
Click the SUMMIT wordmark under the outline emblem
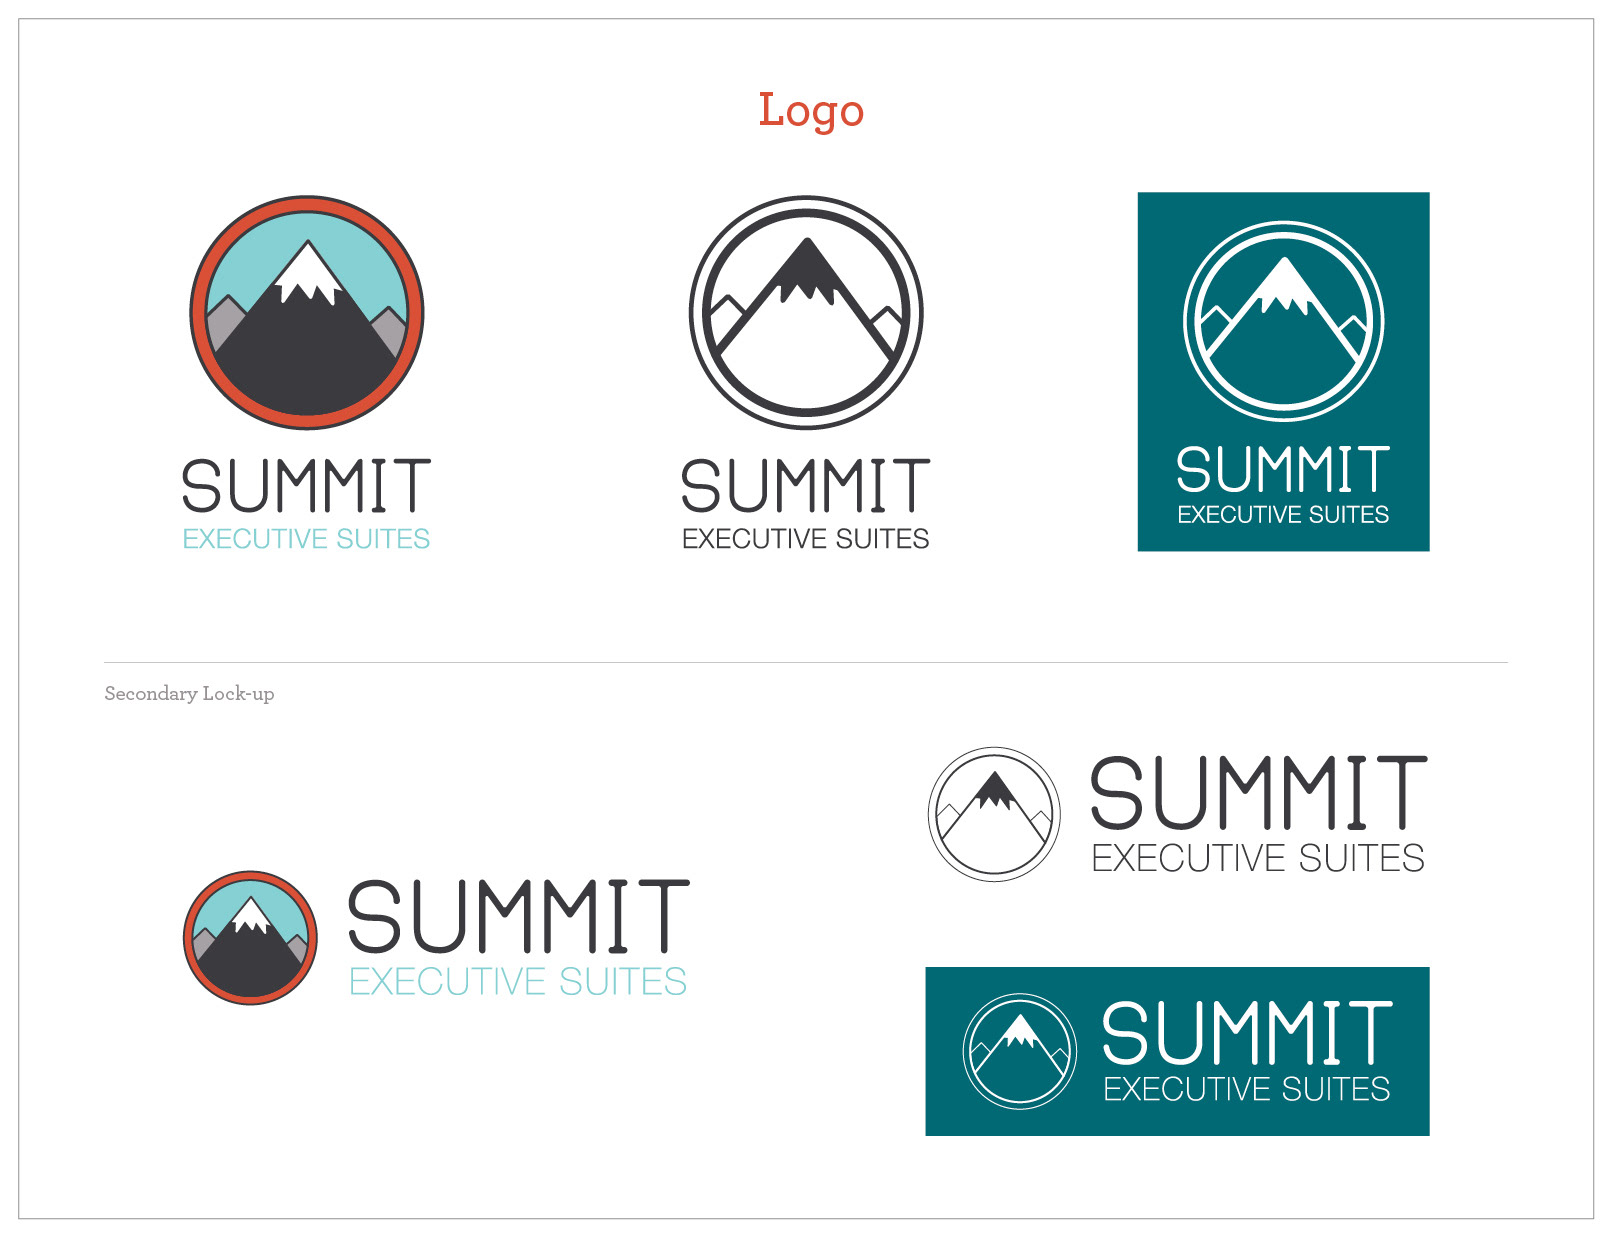coord(805,486)
